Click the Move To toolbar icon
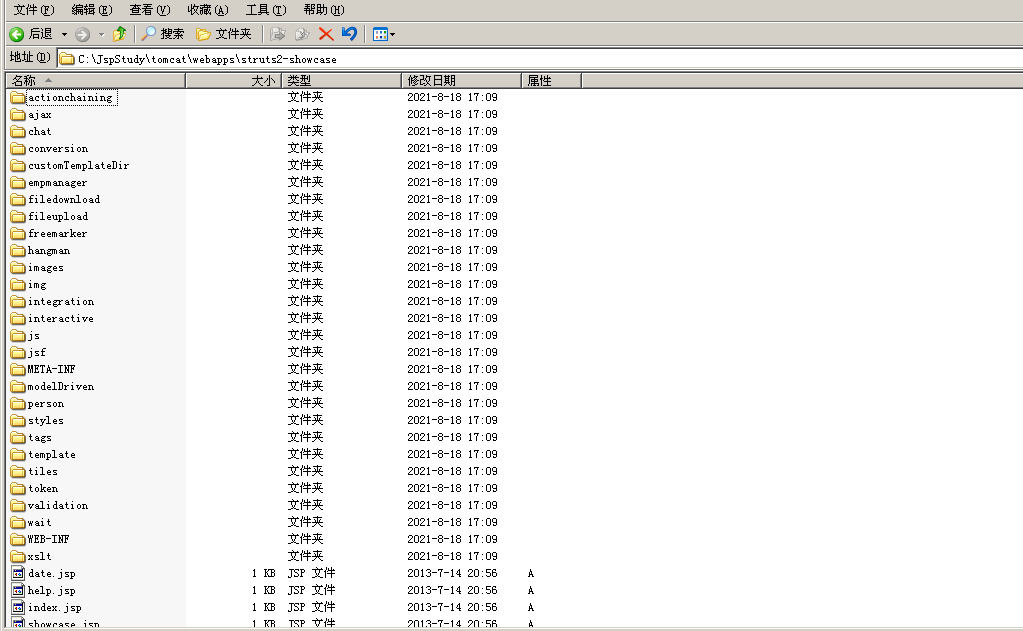This screenshot has width=1023, height=631. pyautogui.click(x=278, y=34)
